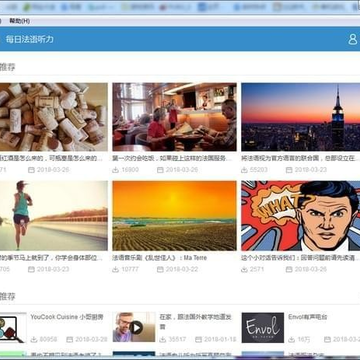The image size is (360, 360).
Task: Click the 55203 download count
Action: [x=259, y=170]
